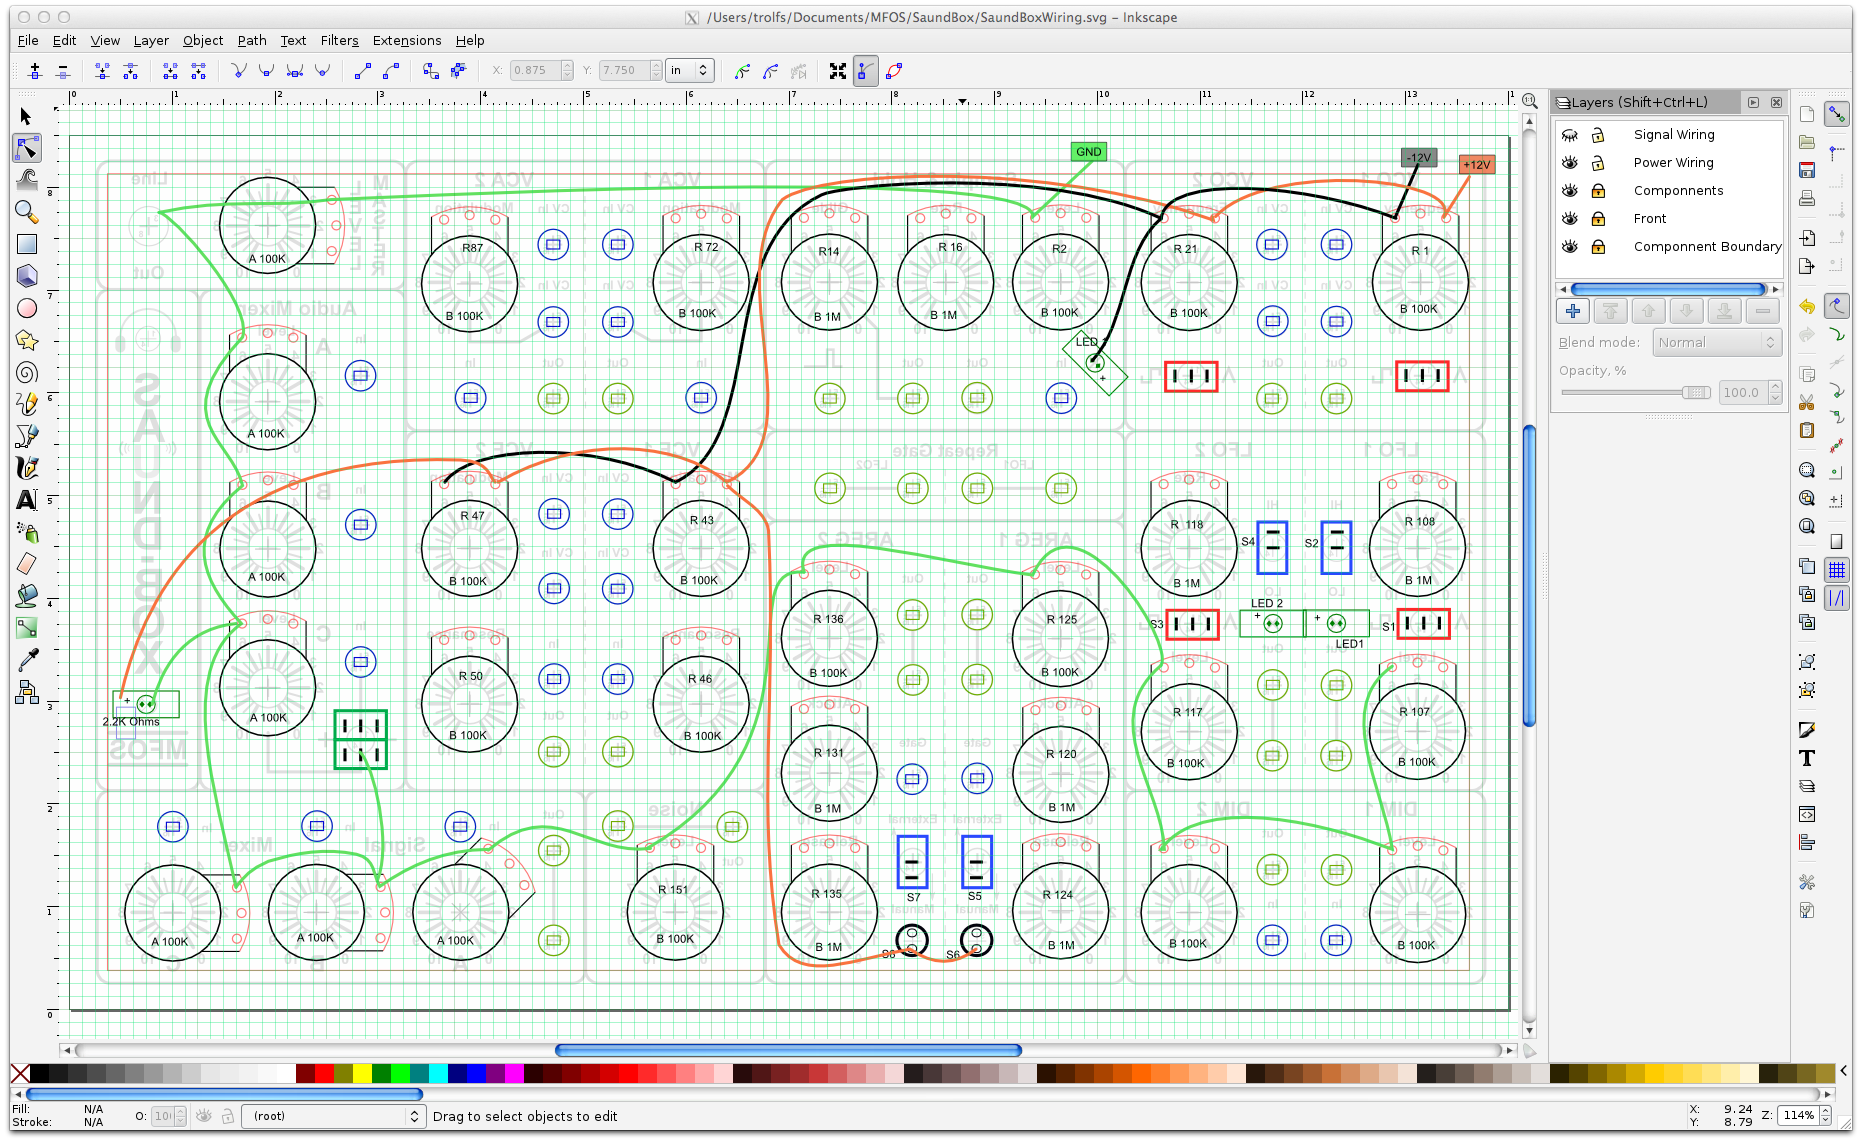Click the yellow swatch in color palette
Image resolution: width=1862 pixels, height=1144 pixels.
[x=362, y=1074]
